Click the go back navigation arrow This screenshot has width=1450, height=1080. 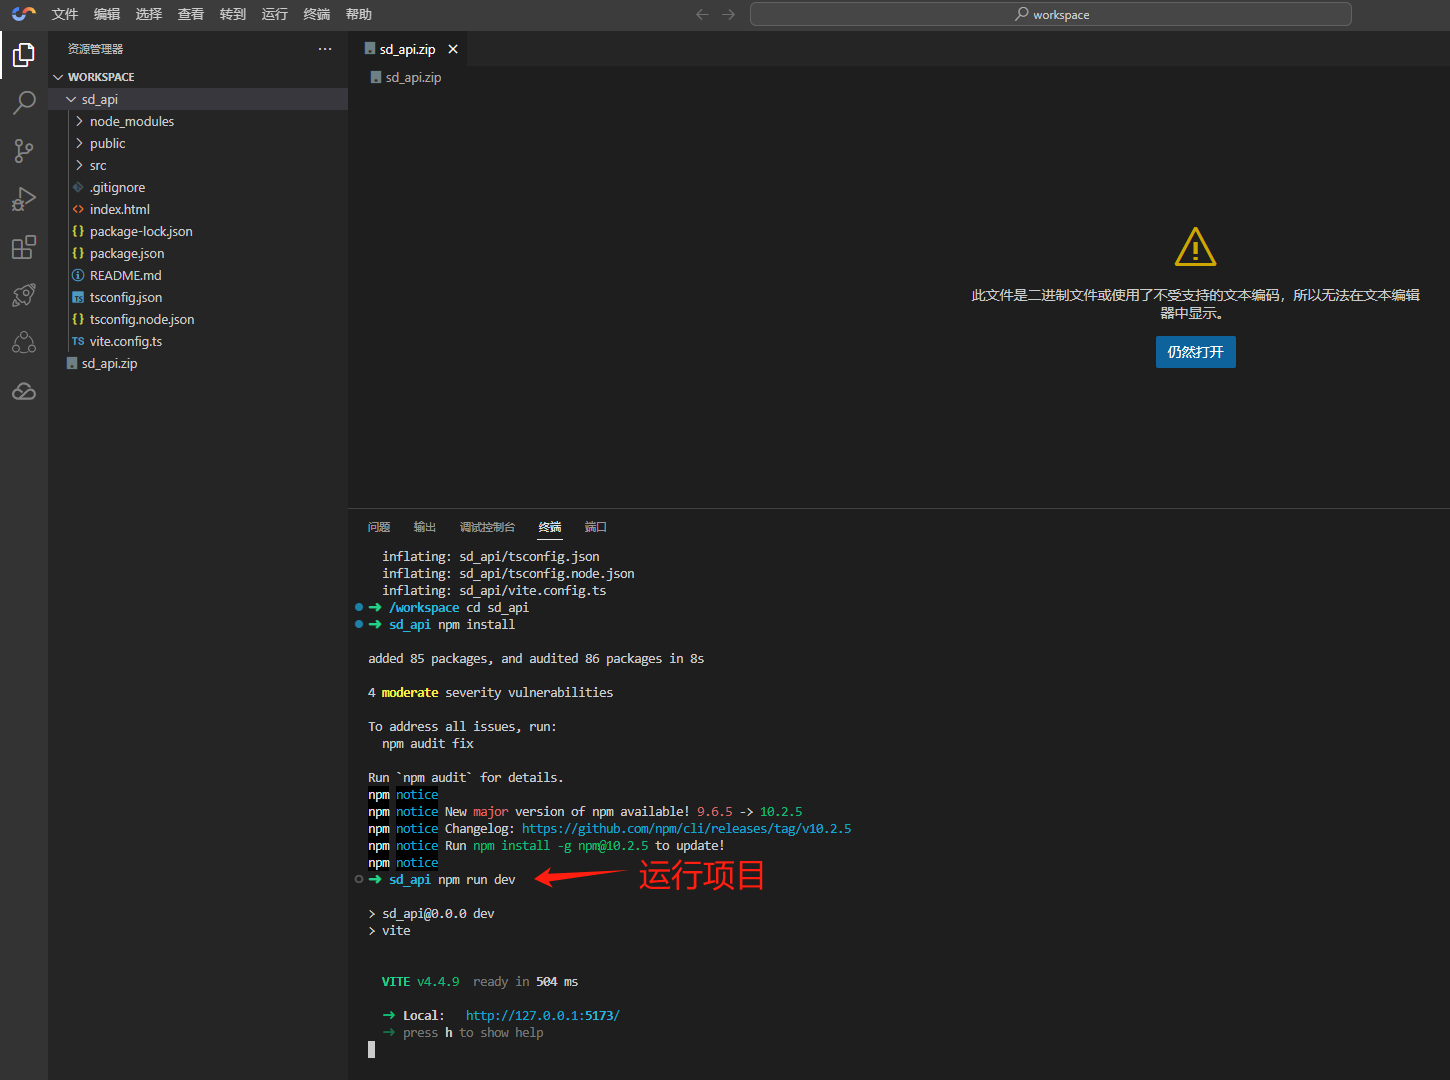click(x=702, y=14)
